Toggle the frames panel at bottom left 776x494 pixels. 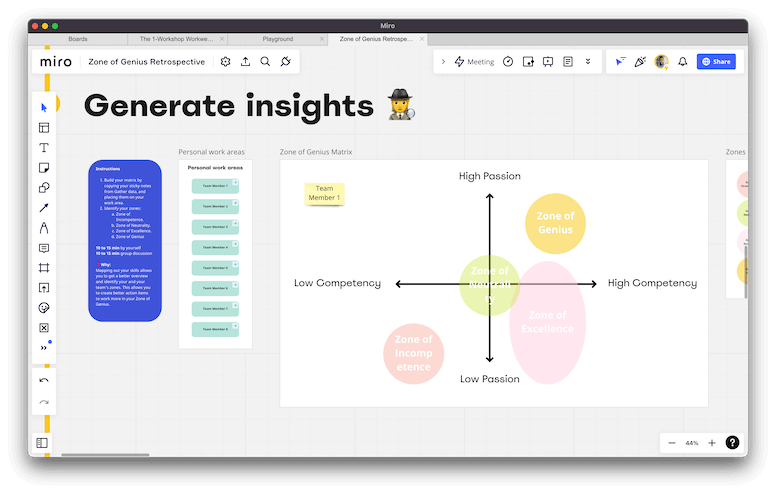(42, 443)
